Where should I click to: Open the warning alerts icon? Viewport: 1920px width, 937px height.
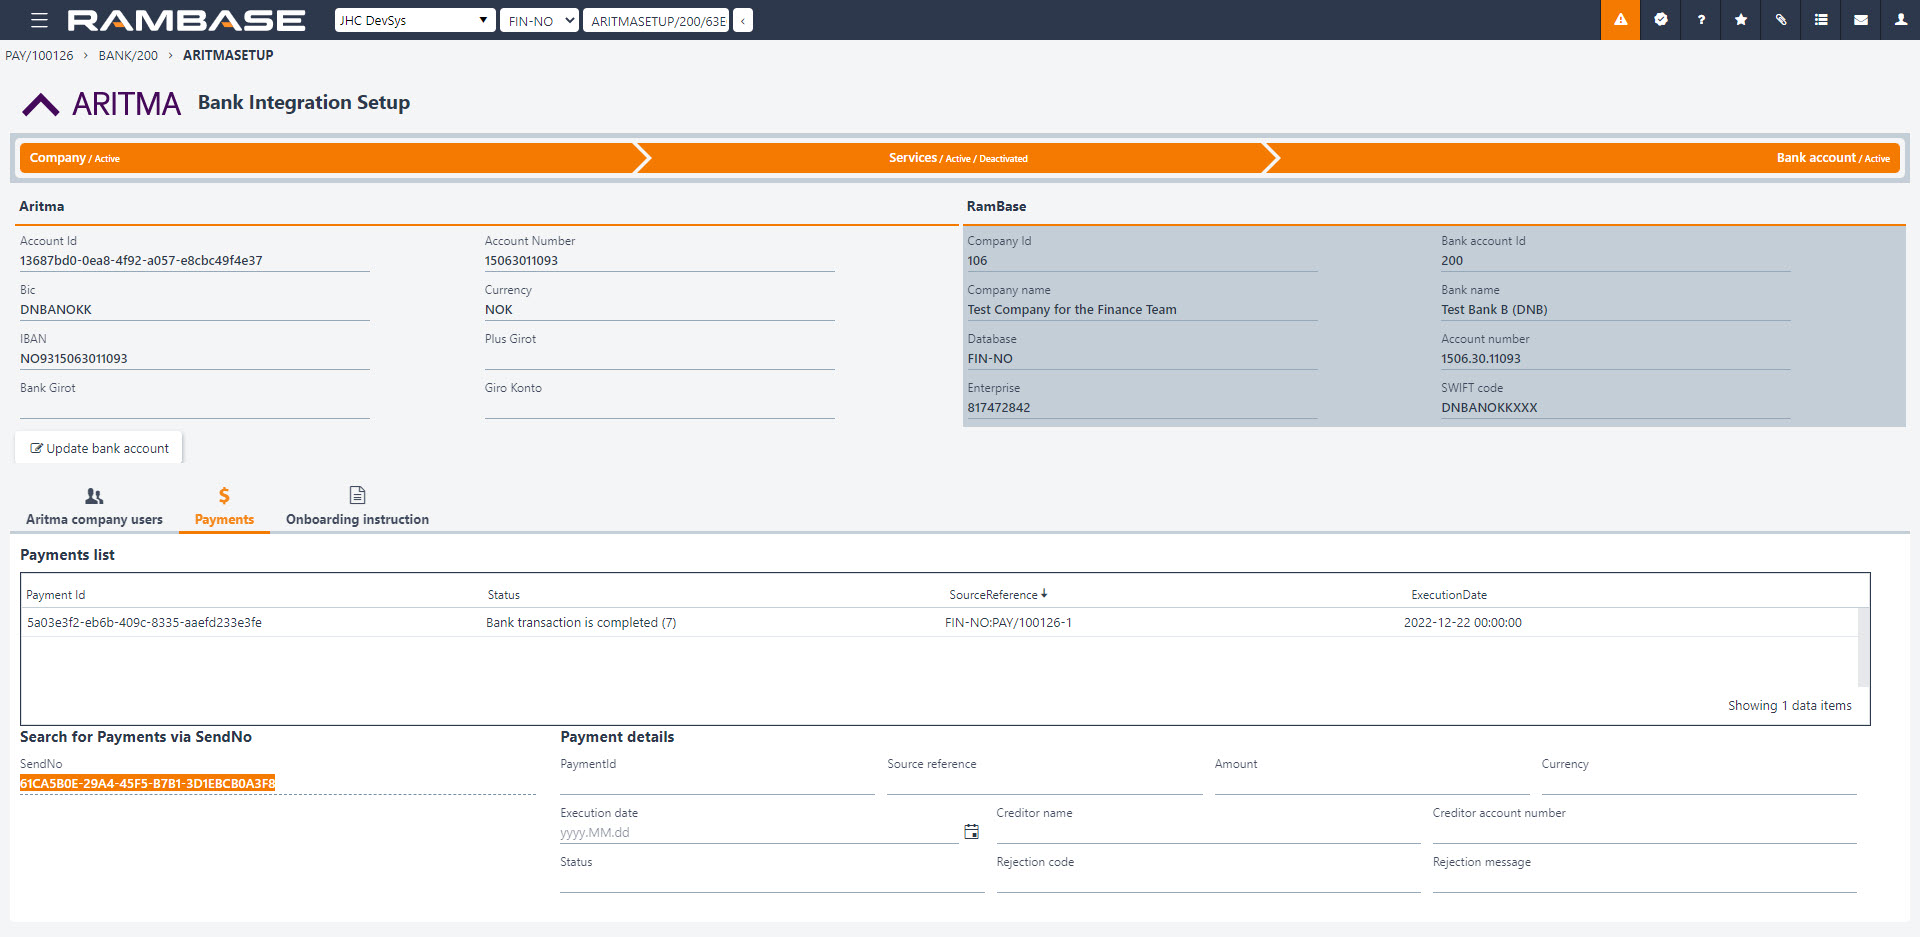1620,20
